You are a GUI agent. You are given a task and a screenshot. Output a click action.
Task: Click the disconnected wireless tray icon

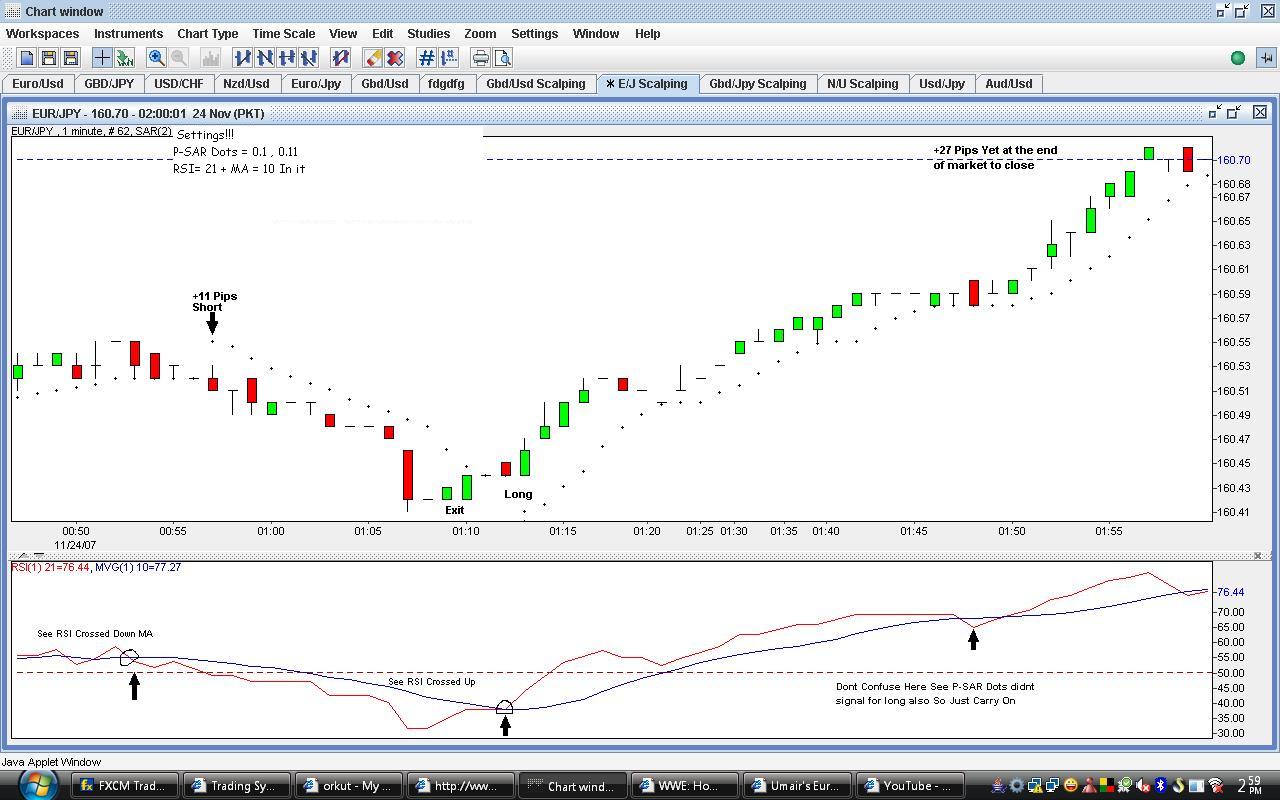coord(1216,786)
